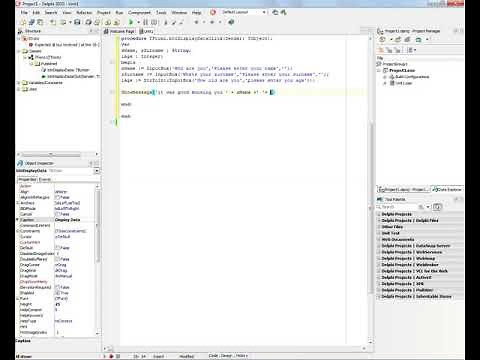Toggle the Enabled True checkbox
The image size is (480, 360).
pos(57,293)
